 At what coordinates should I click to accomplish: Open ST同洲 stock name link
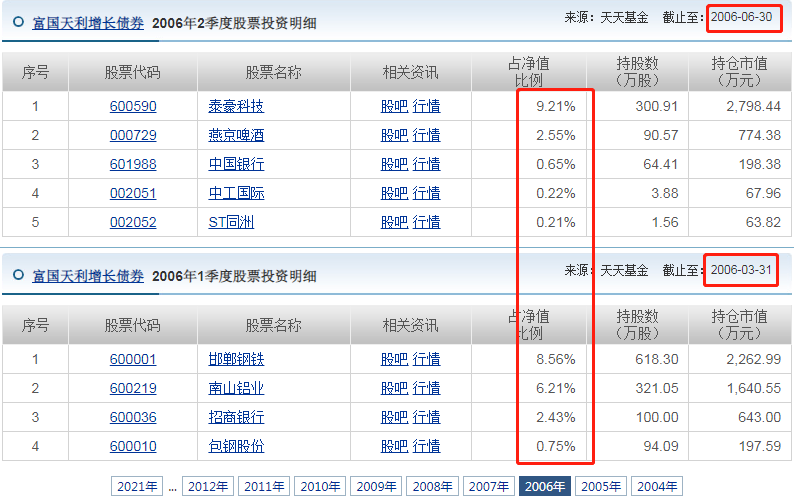(x=231, y=222)
